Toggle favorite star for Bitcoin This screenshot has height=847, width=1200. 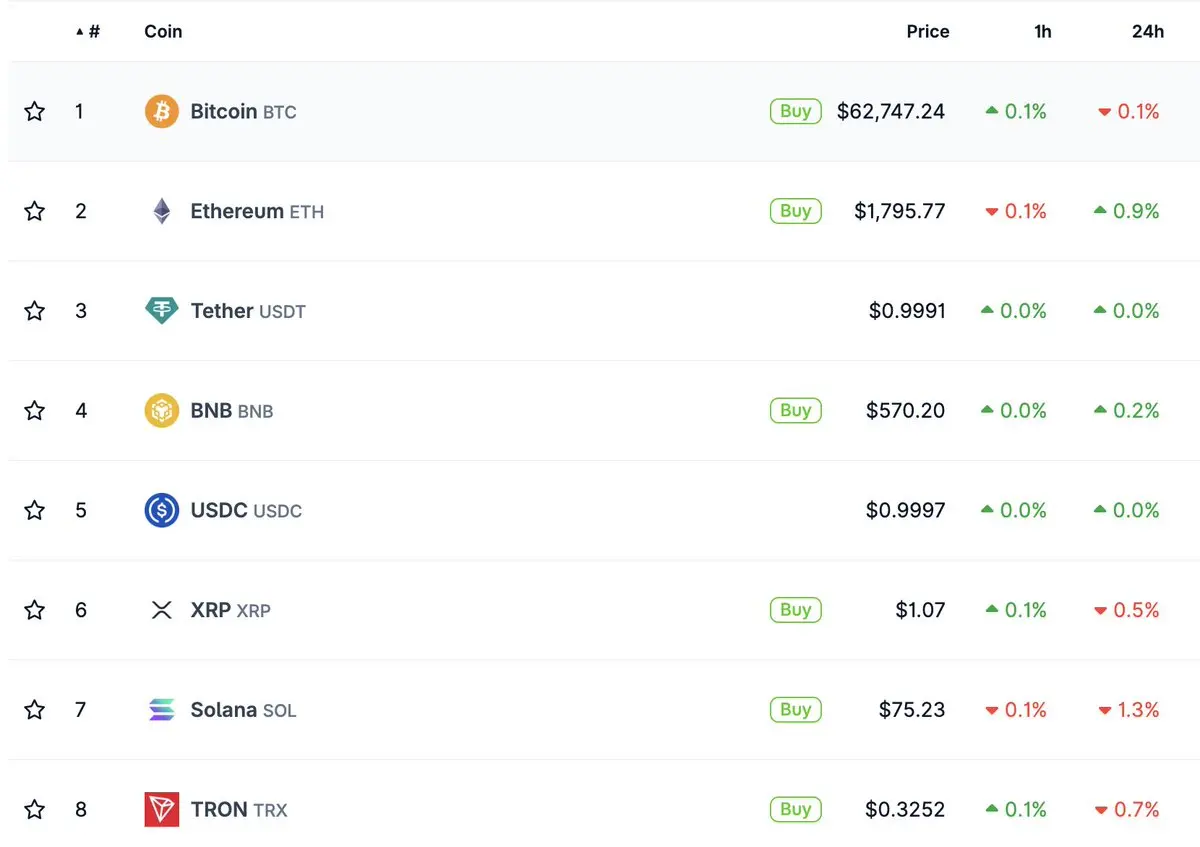click(35, 111)
